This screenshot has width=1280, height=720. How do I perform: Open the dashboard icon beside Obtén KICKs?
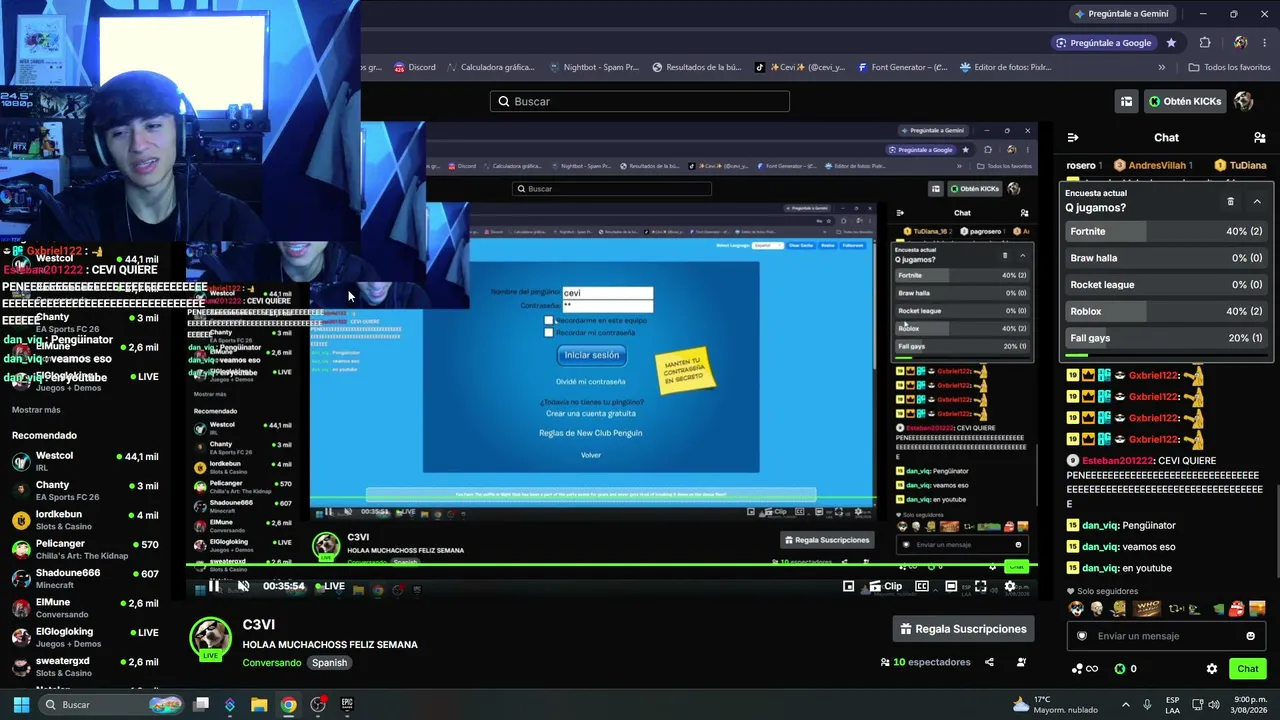tap(1126, 101)
